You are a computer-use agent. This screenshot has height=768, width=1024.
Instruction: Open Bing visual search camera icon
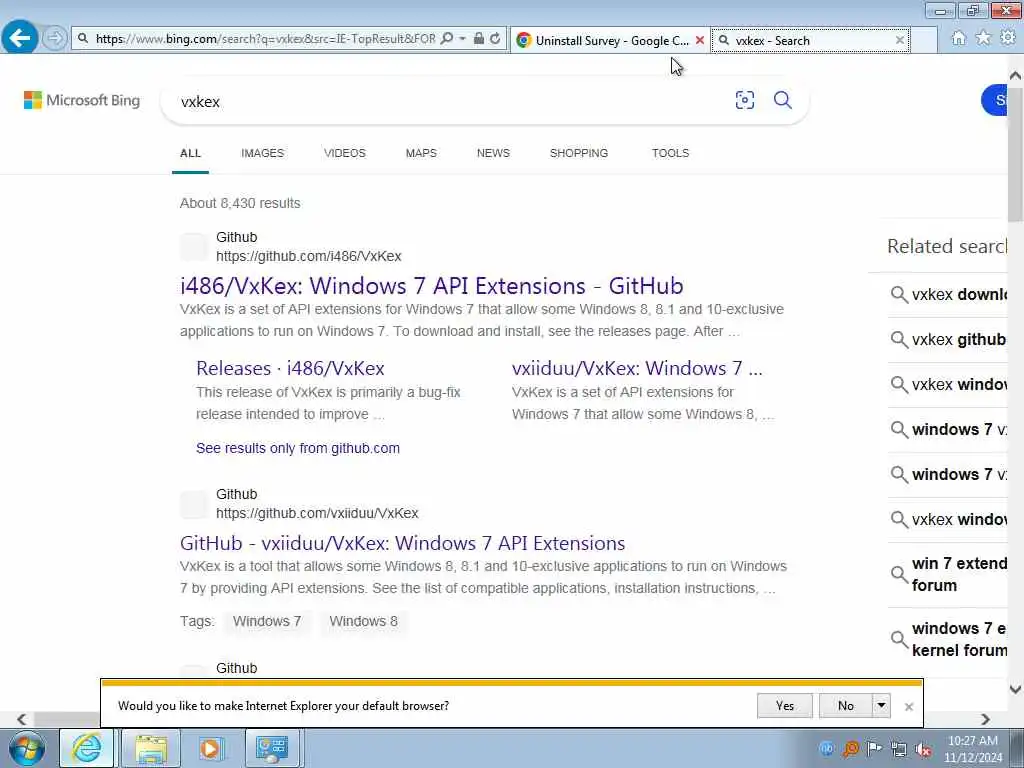coord(744,100)
